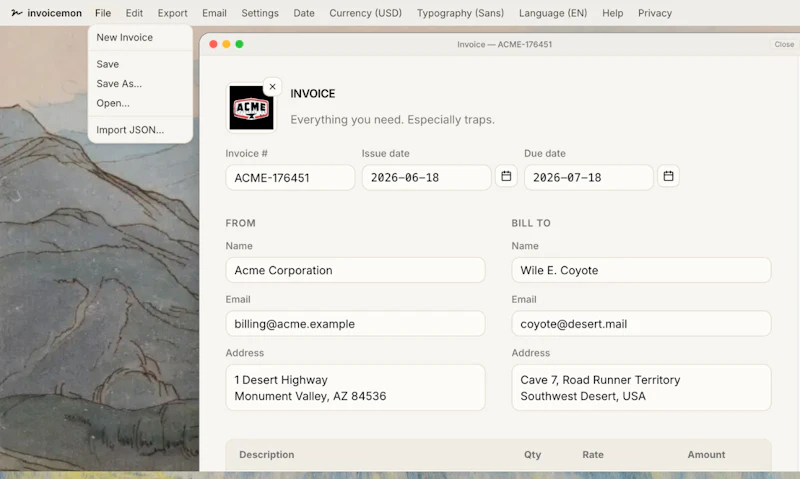The image size is (800, 479).
Task: Click the green maximize traffic light
Action: pyautogui.click(x=239, y=44)
